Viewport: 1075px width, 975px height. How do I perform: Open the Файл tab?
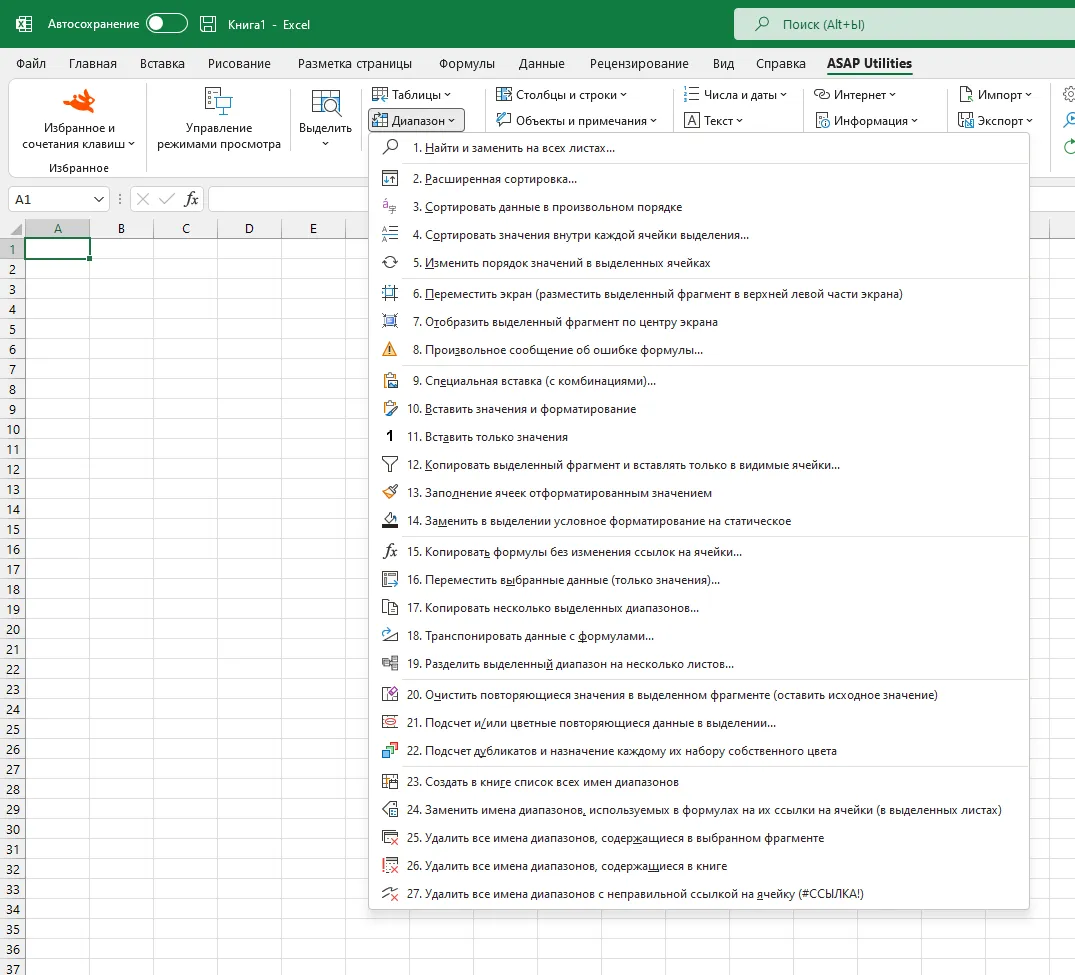(31, 64)
